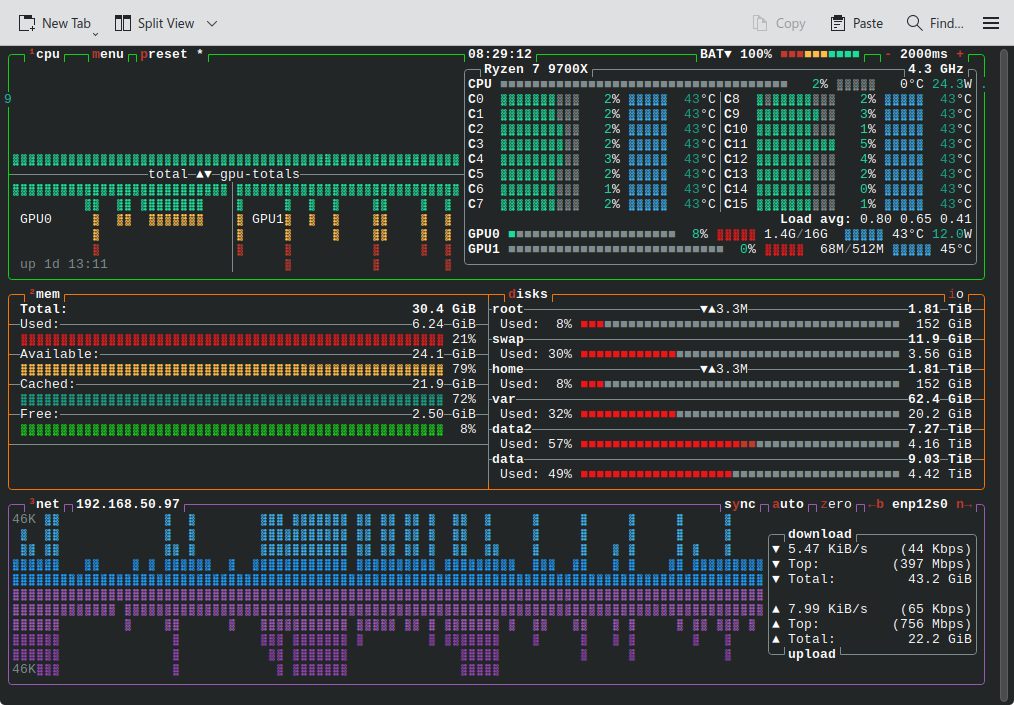Viewport: 1014px width, 705px height.
Task: Click the New Tab icon in toolbar
Action: coord(27,23)
